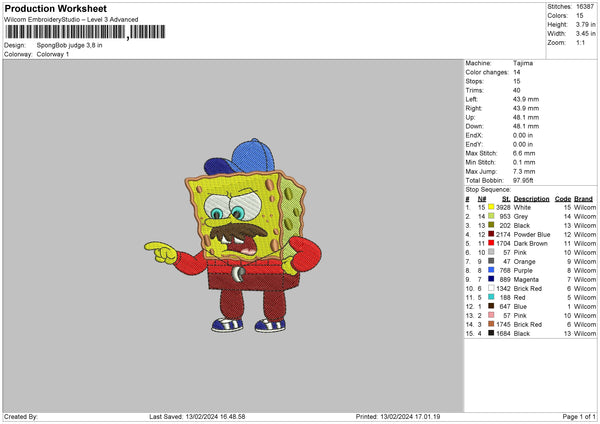The height and width of the screenshot is (424, 600).
Task: Click the dark grey swatch beside Orange
Action: click(x=491, y=261)
